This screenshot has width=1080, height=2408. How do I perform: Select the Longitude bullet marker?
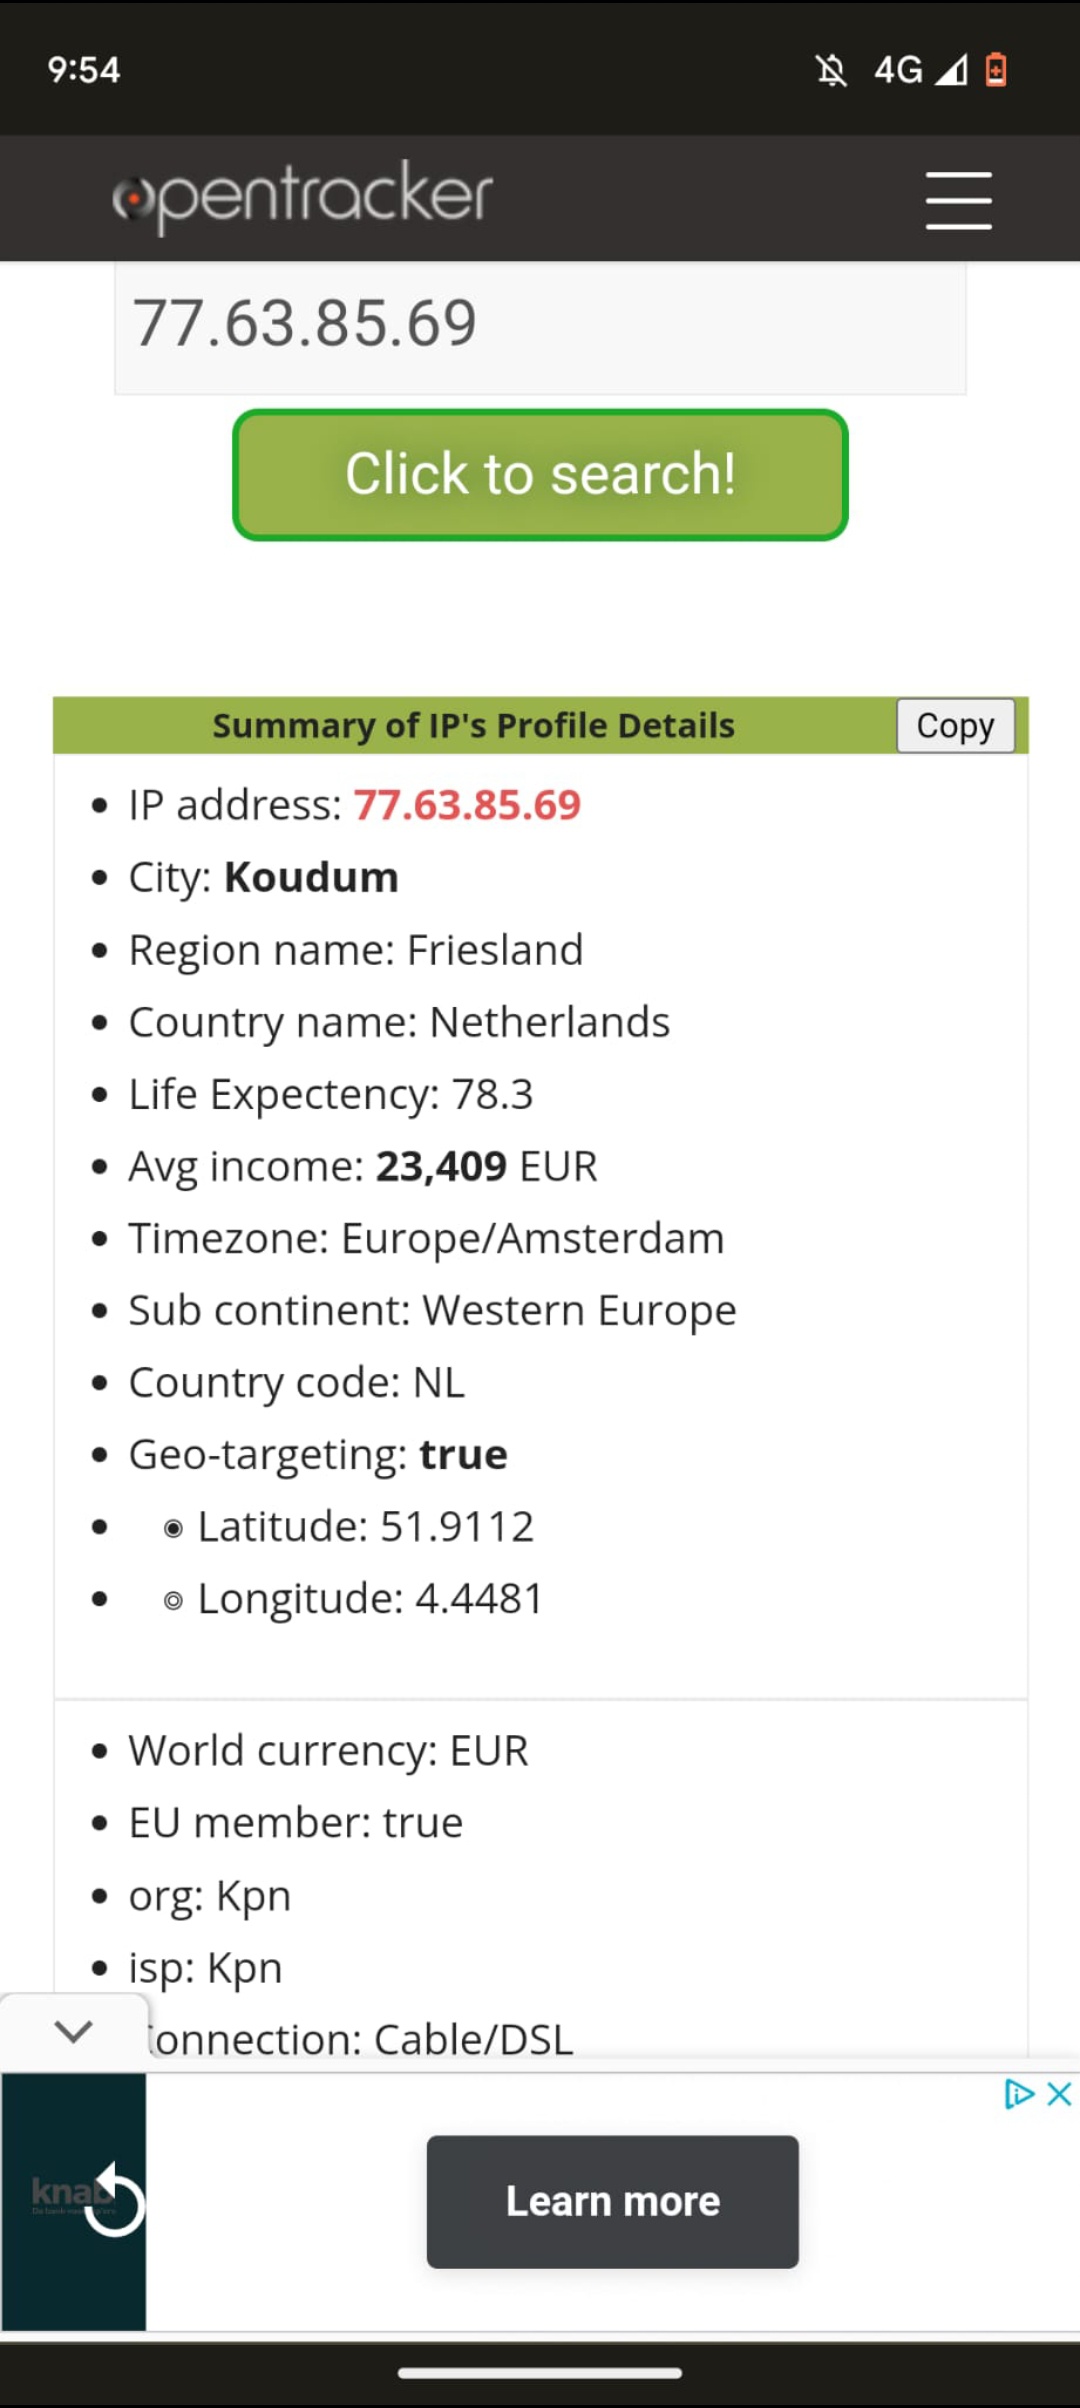click(x=173, y=1601)
